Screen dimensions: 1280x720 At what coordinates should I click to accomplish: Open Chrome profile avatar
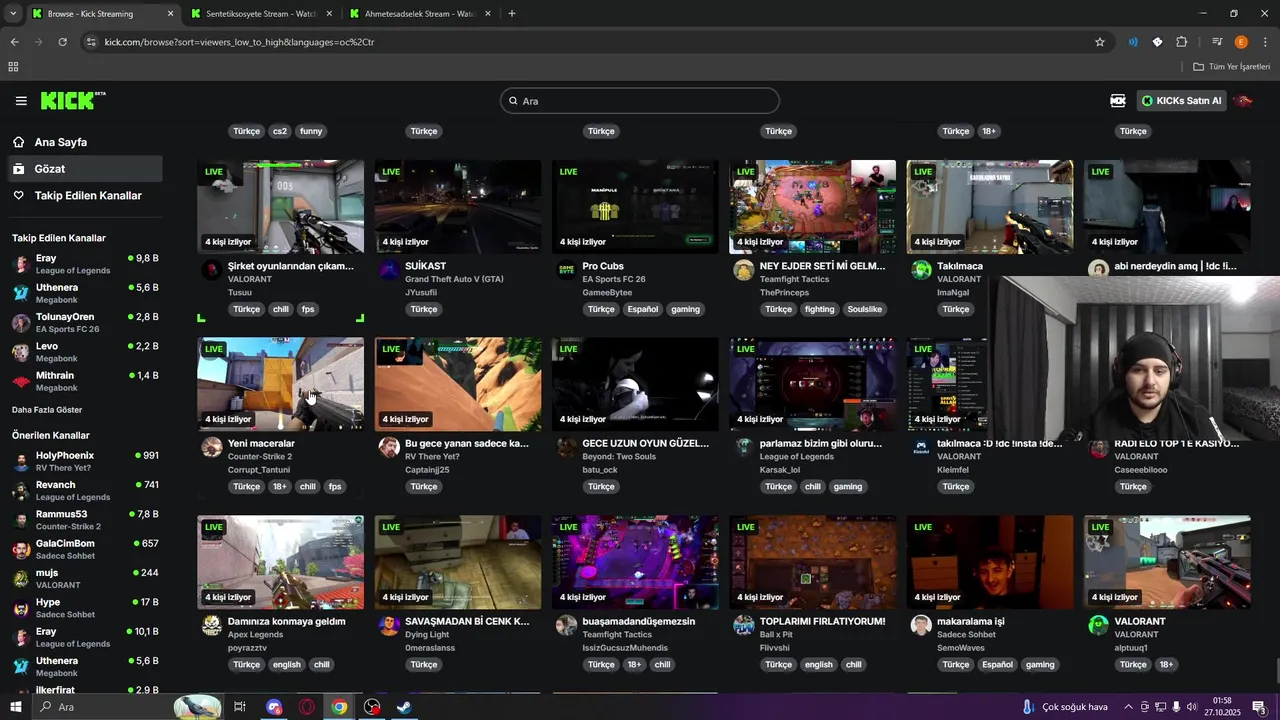1241,42
